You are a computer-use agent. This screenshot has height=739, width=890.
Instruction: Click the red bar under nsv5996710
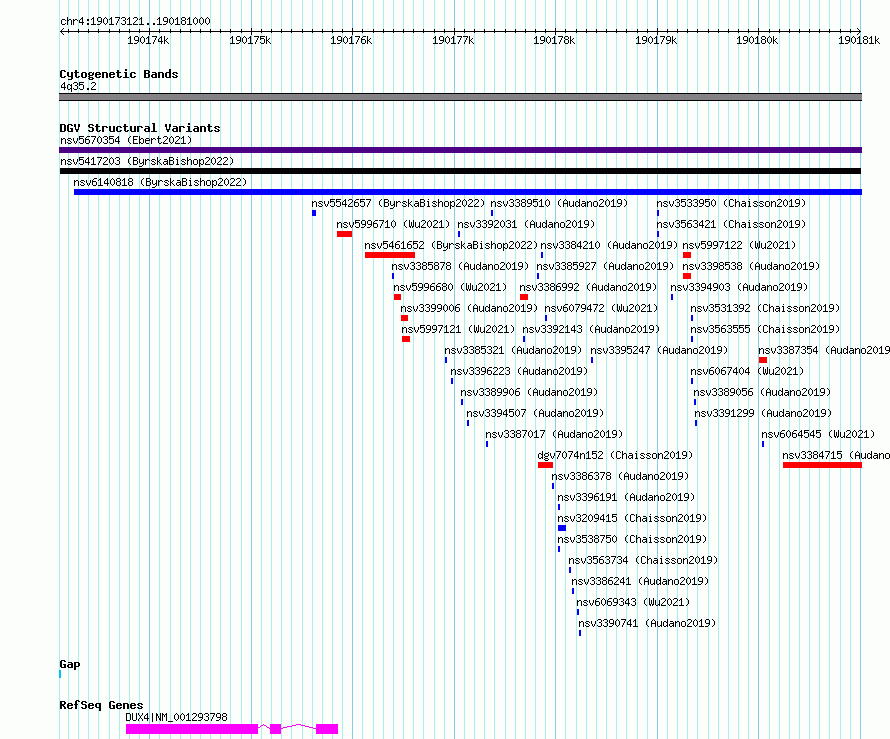(344, 234)
